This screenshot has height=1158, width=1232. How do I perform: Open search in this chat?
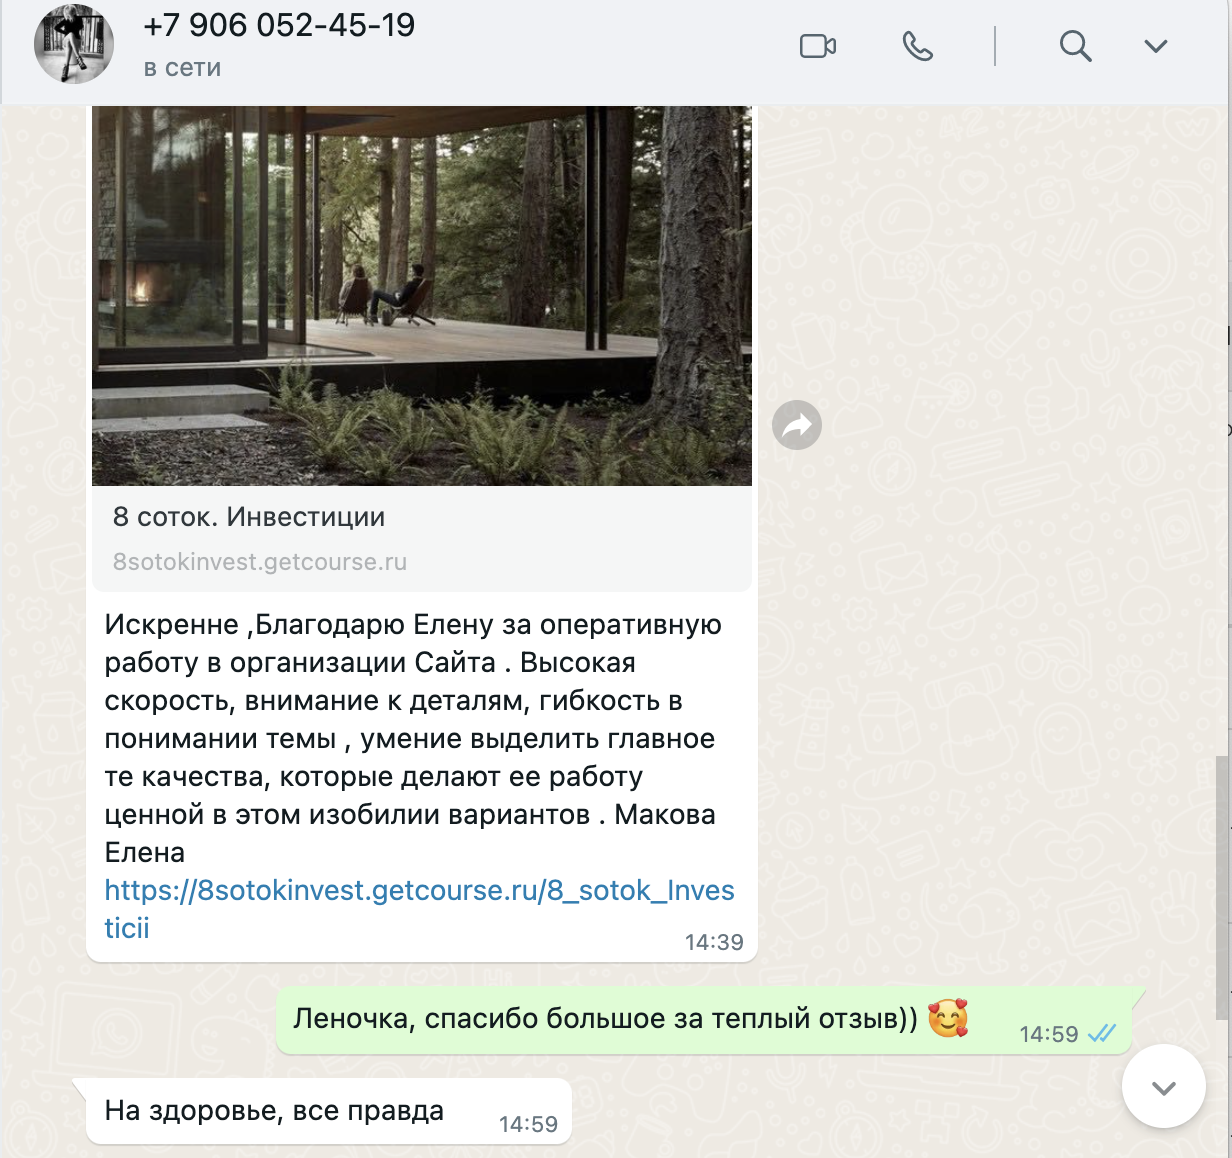[x=1075, y=46]
